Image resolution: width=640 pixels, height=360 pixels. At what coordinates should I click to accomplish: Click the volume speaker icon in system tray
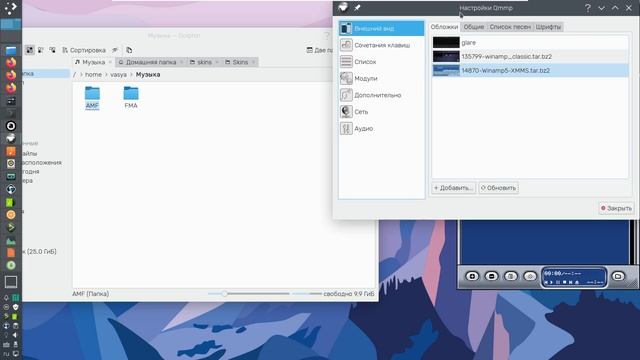click(x=15, y=335)
